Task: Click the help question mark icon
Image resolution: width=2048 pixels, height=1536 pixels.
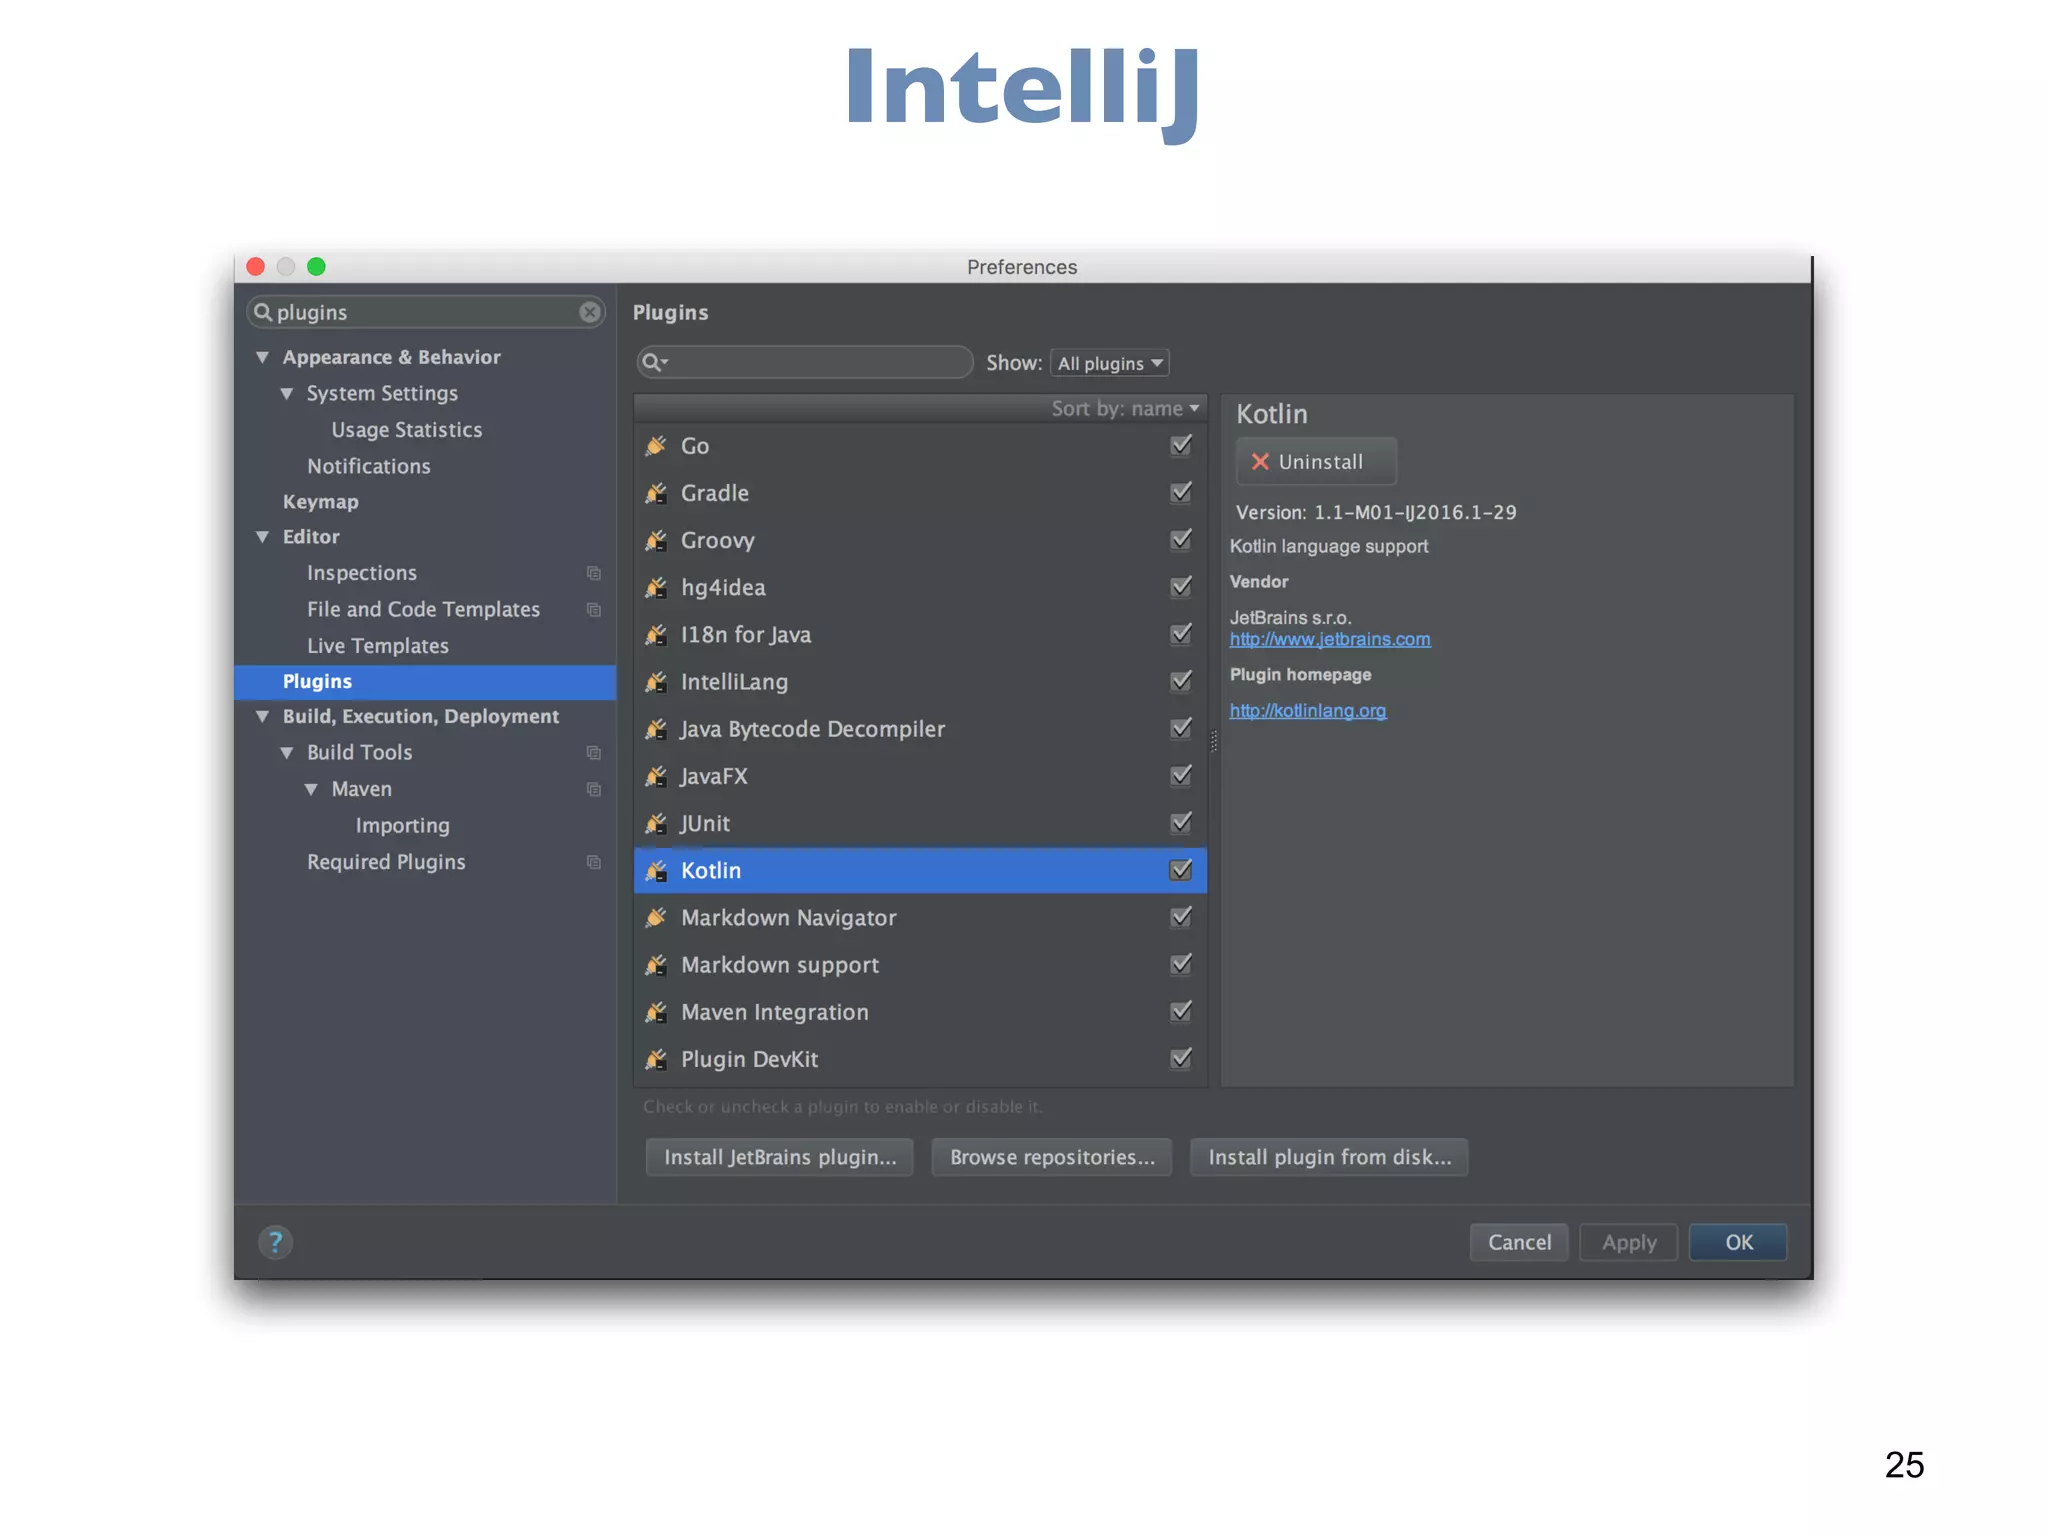Action: (x=276, y=1242)
